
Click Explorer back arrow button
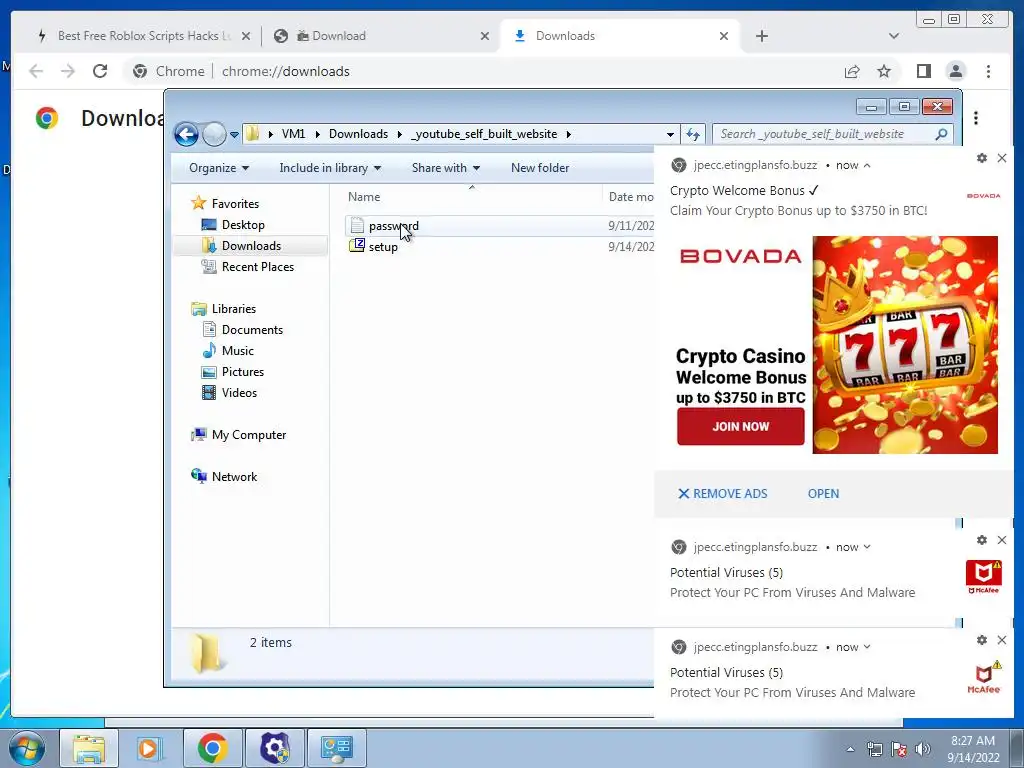click(186, 135)
